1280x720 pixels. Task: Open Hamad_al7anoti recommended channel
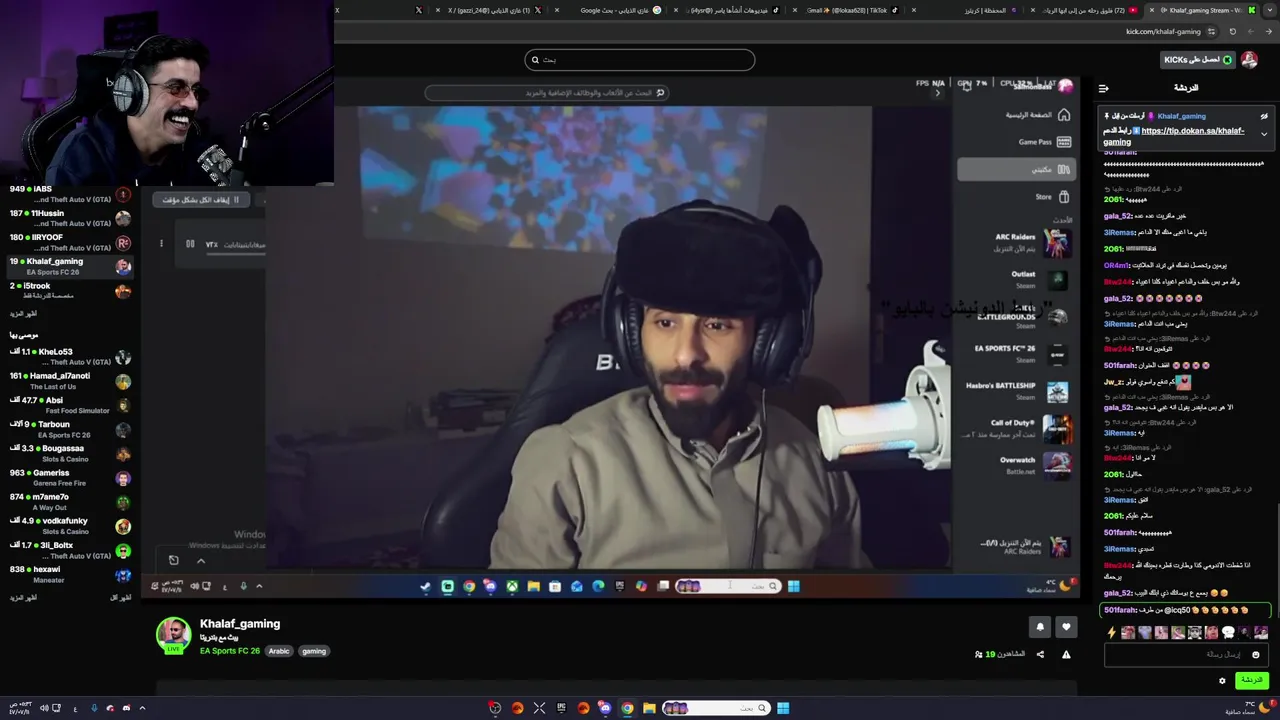(68, 381)
